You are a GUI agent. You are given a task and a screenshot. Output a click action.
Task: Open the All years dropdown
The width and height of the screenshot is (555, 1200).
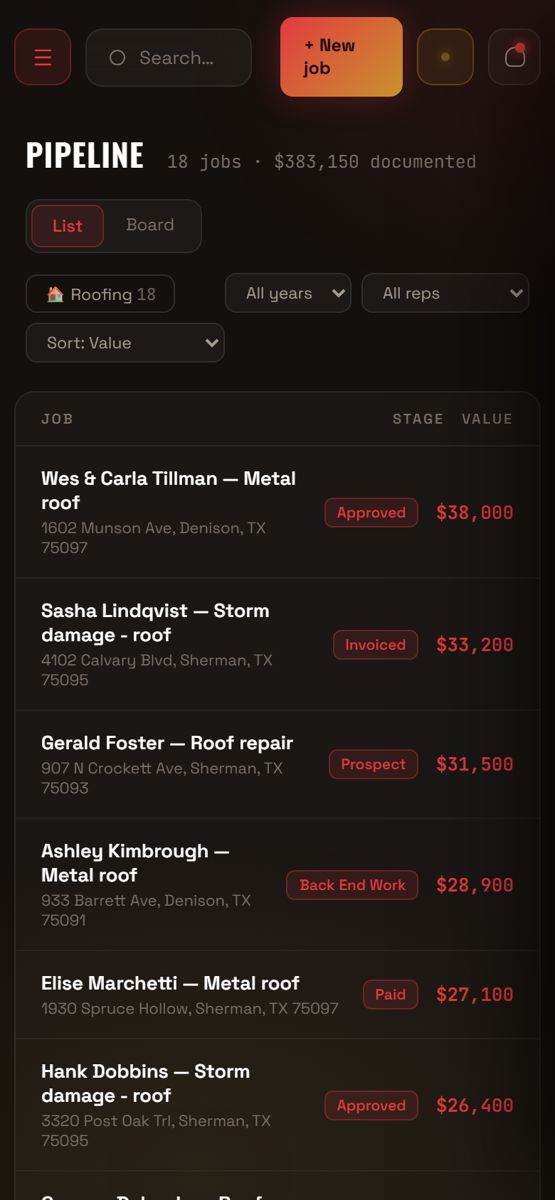(288, 293)
